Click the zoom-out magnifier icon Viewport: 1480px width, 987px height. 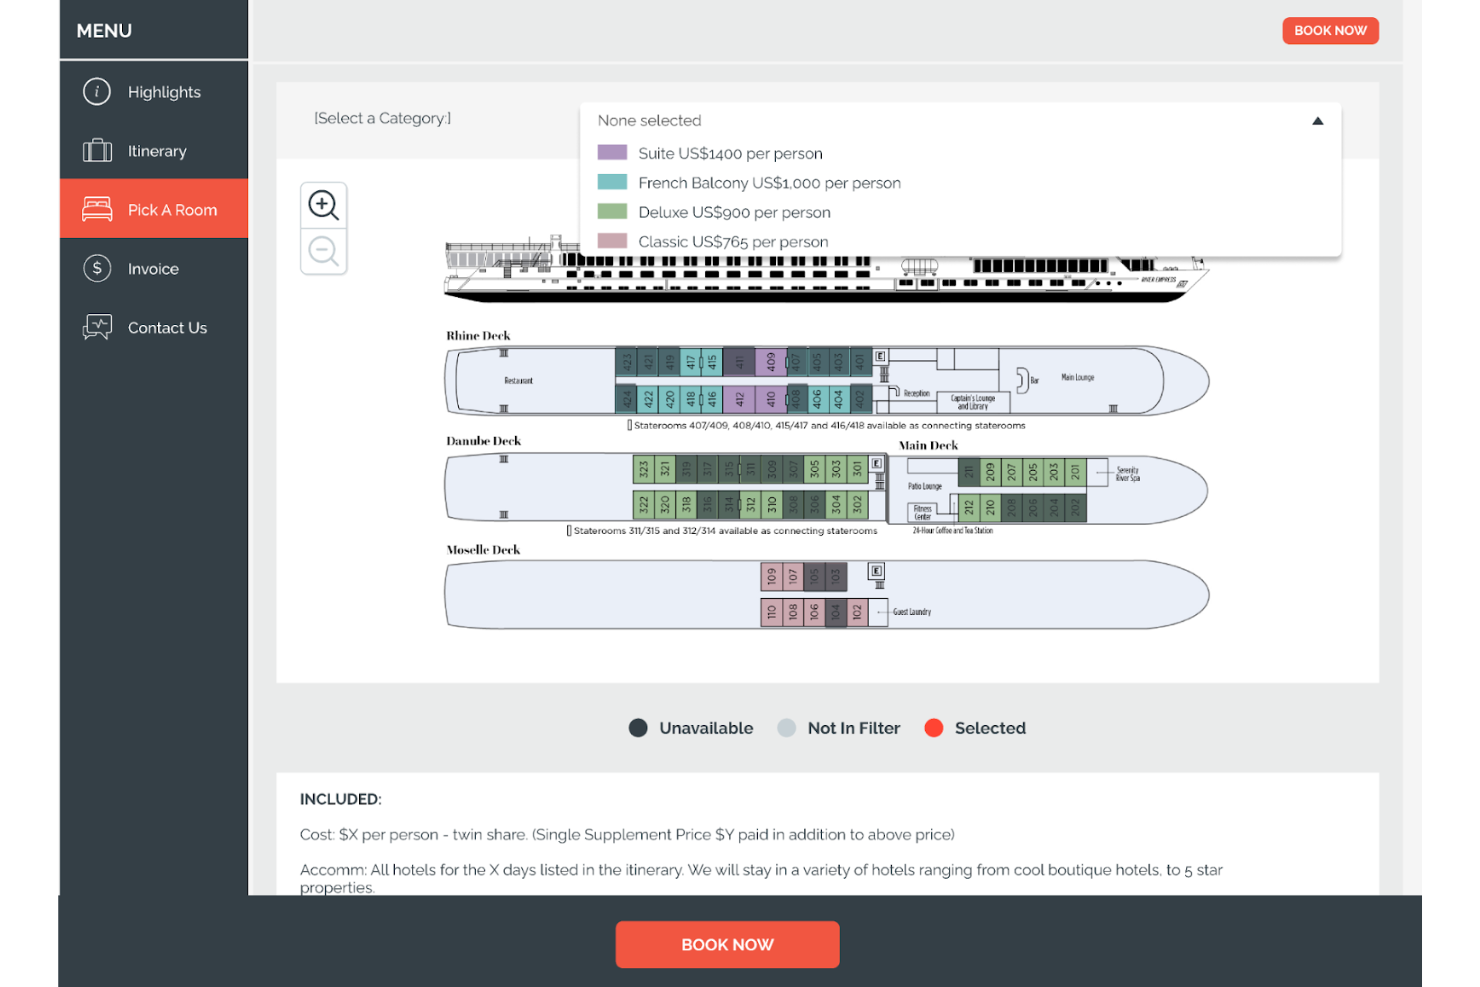click(x=323, y=251)
